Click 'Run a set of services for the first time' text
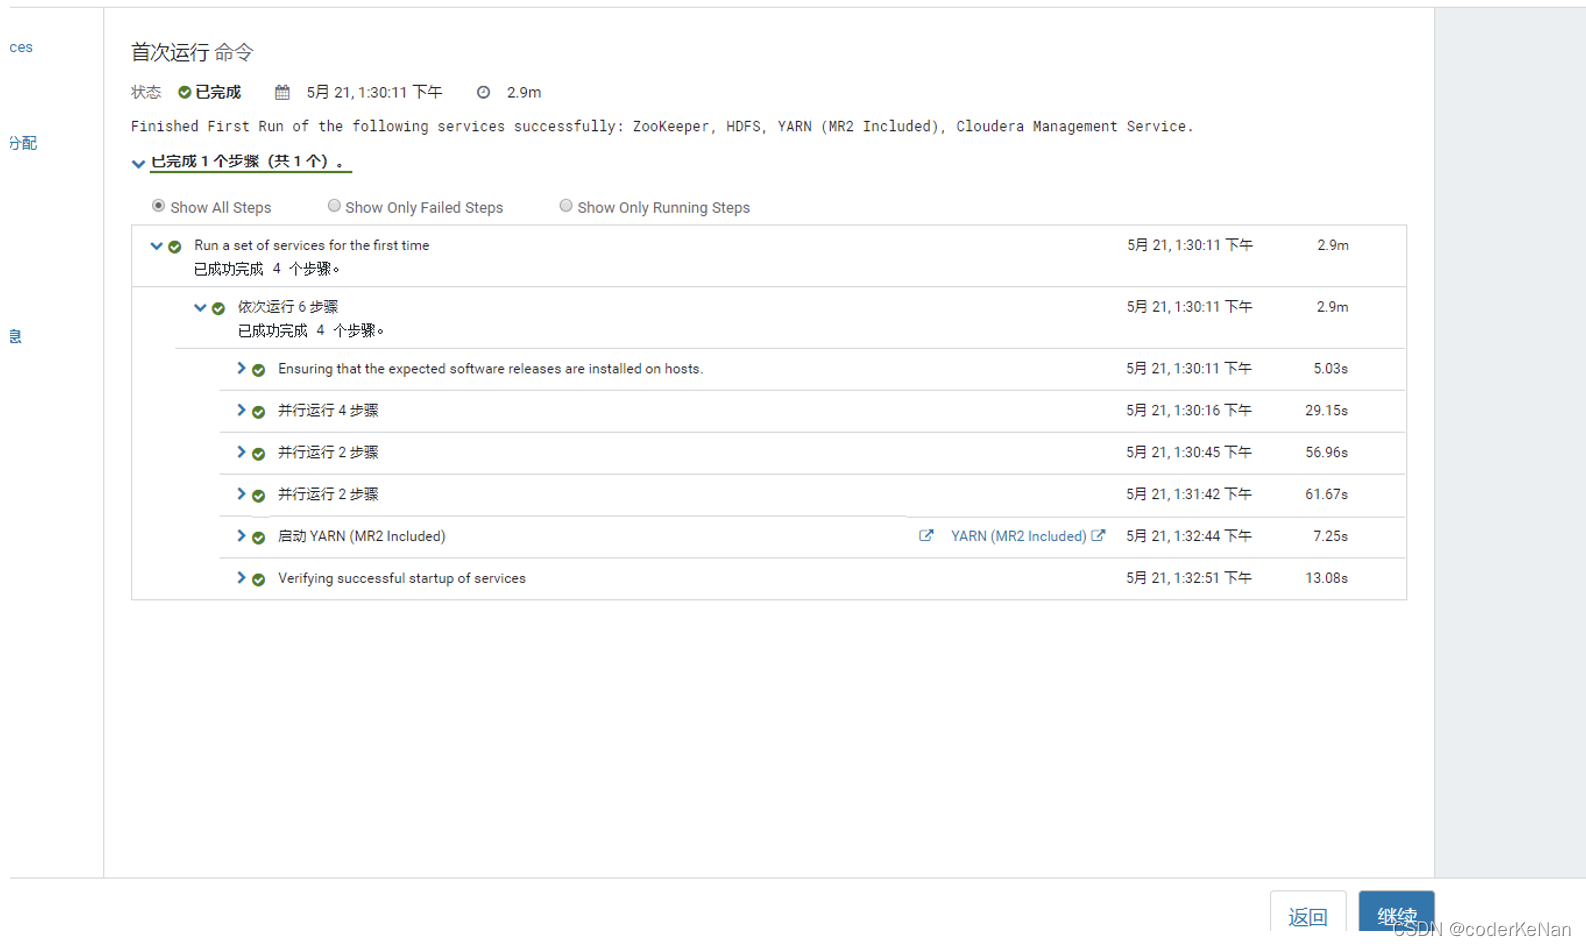This screenshot has height=946, width=1586. (x=312, y=245)
